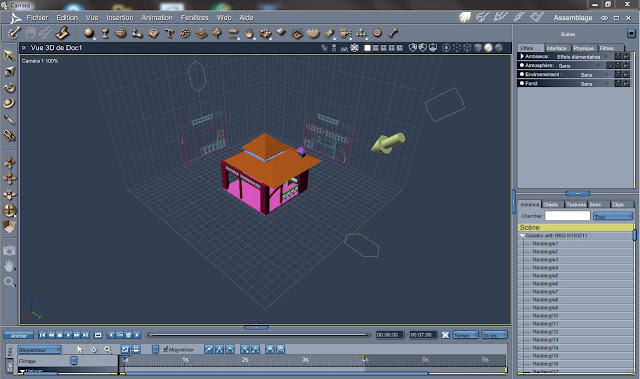Open the Fenêtres menu
Image resolution: width=640 pixels, height=379 pixels.
click(x=194, y=18)
